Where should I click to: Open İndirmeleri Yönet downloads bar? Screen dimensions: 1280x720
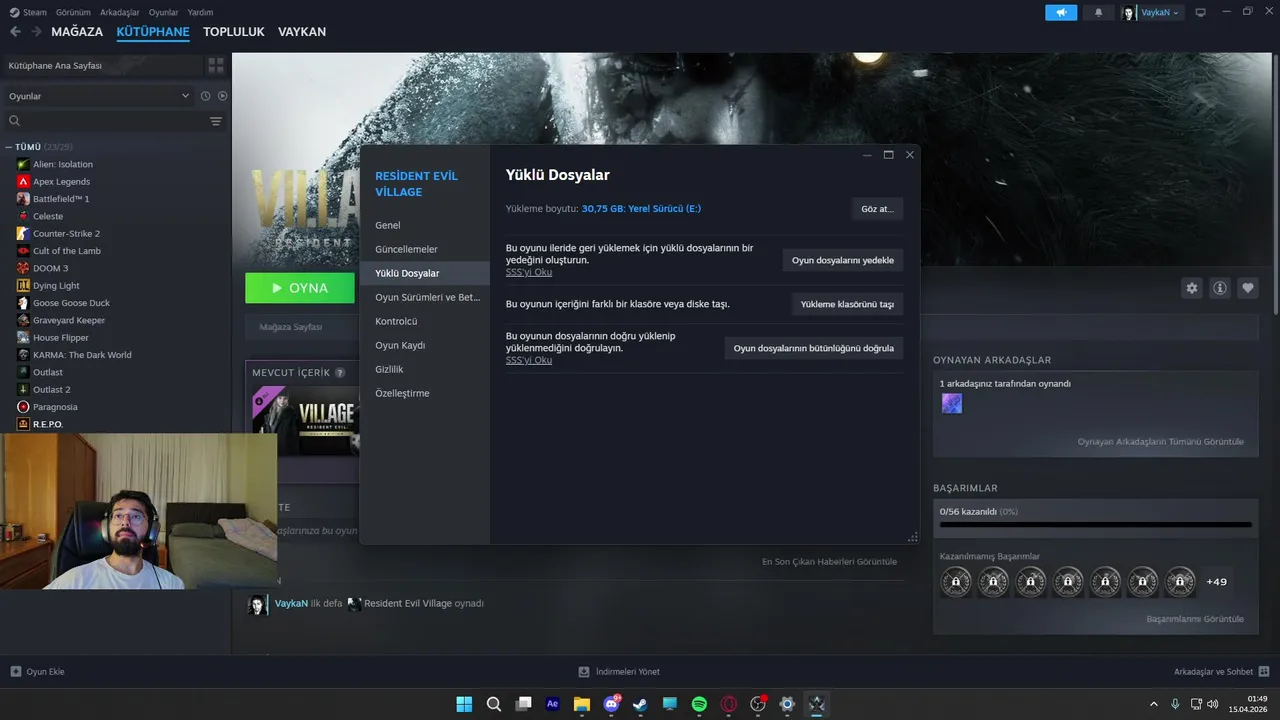[x=619, y=672]
